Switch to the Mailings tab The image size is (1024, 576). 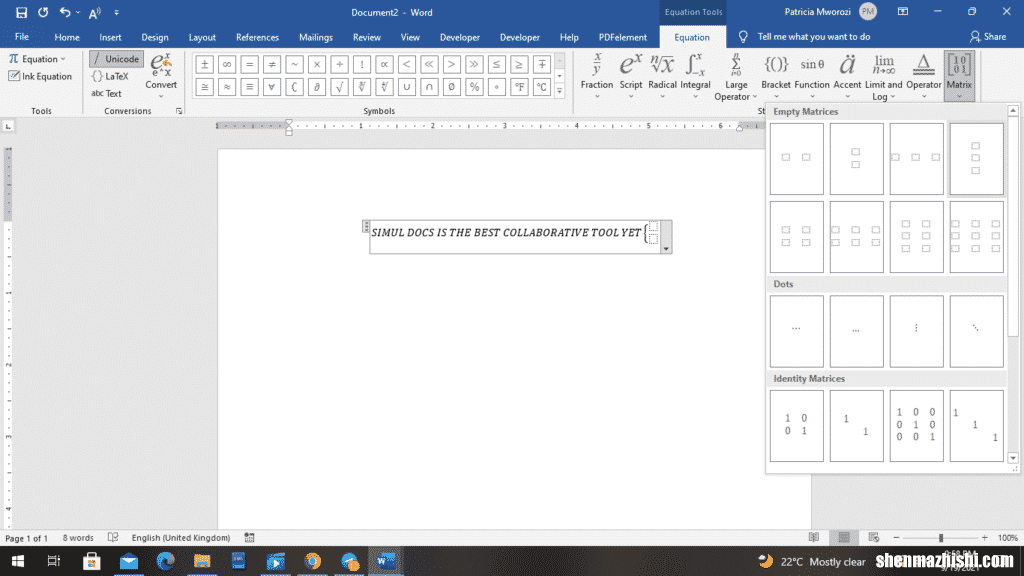coord(315,37)
